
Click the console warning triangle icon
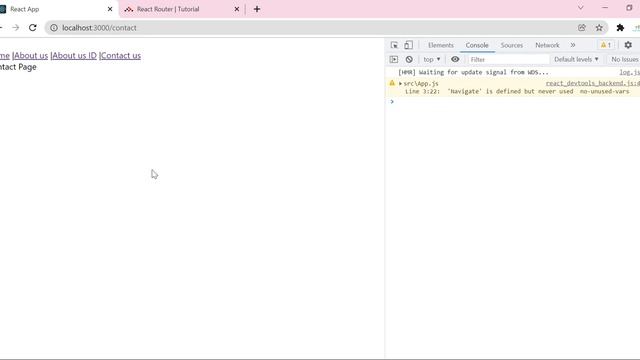point(392,83)
